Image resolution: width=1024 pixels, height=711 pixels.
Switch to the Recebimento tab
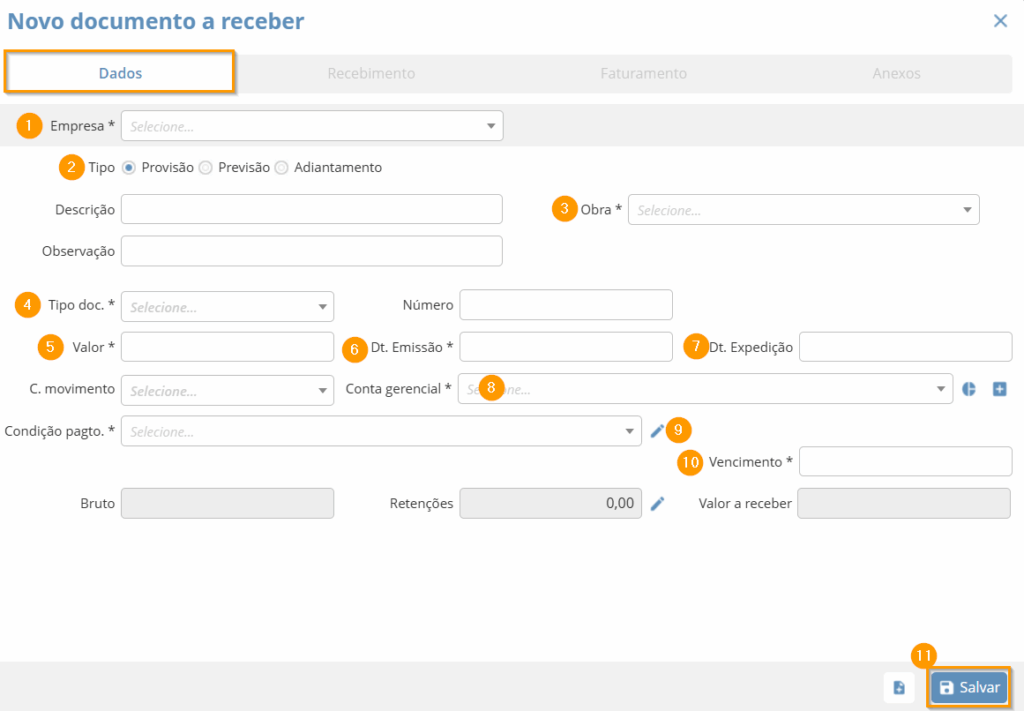point(371,73)
